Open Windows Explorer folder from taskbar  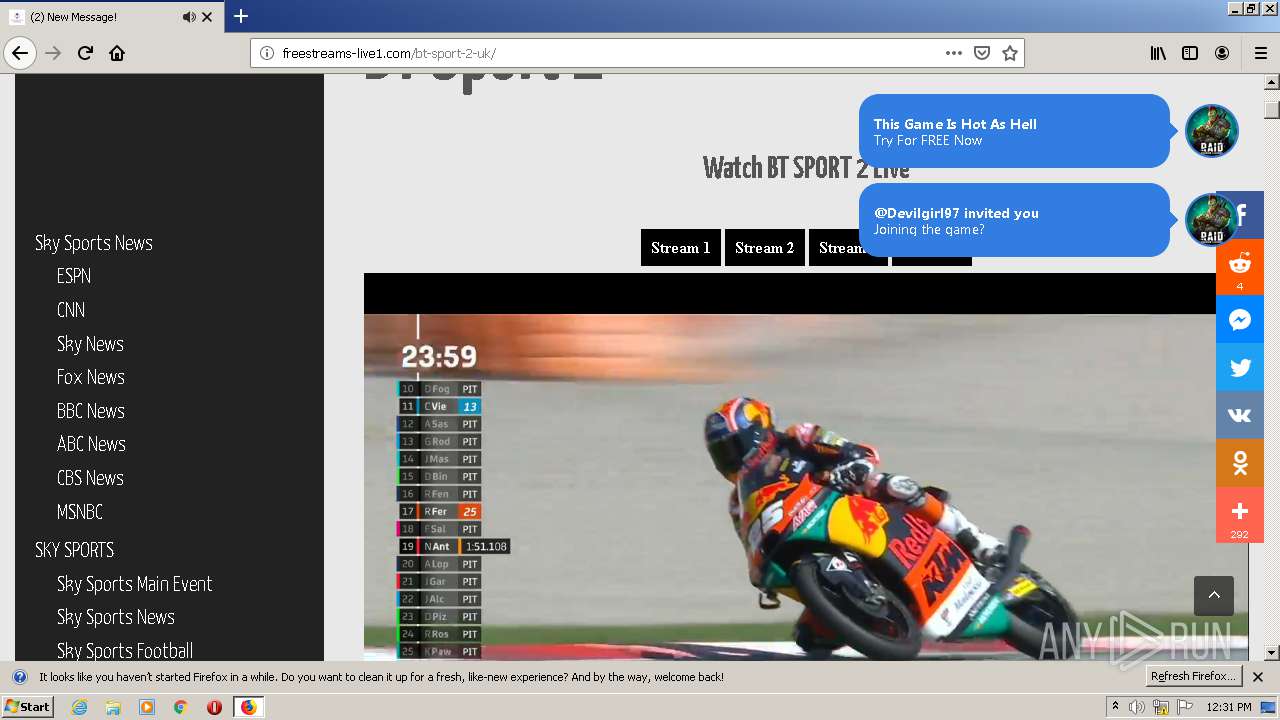pyautogui.click(x=113, y=707)
